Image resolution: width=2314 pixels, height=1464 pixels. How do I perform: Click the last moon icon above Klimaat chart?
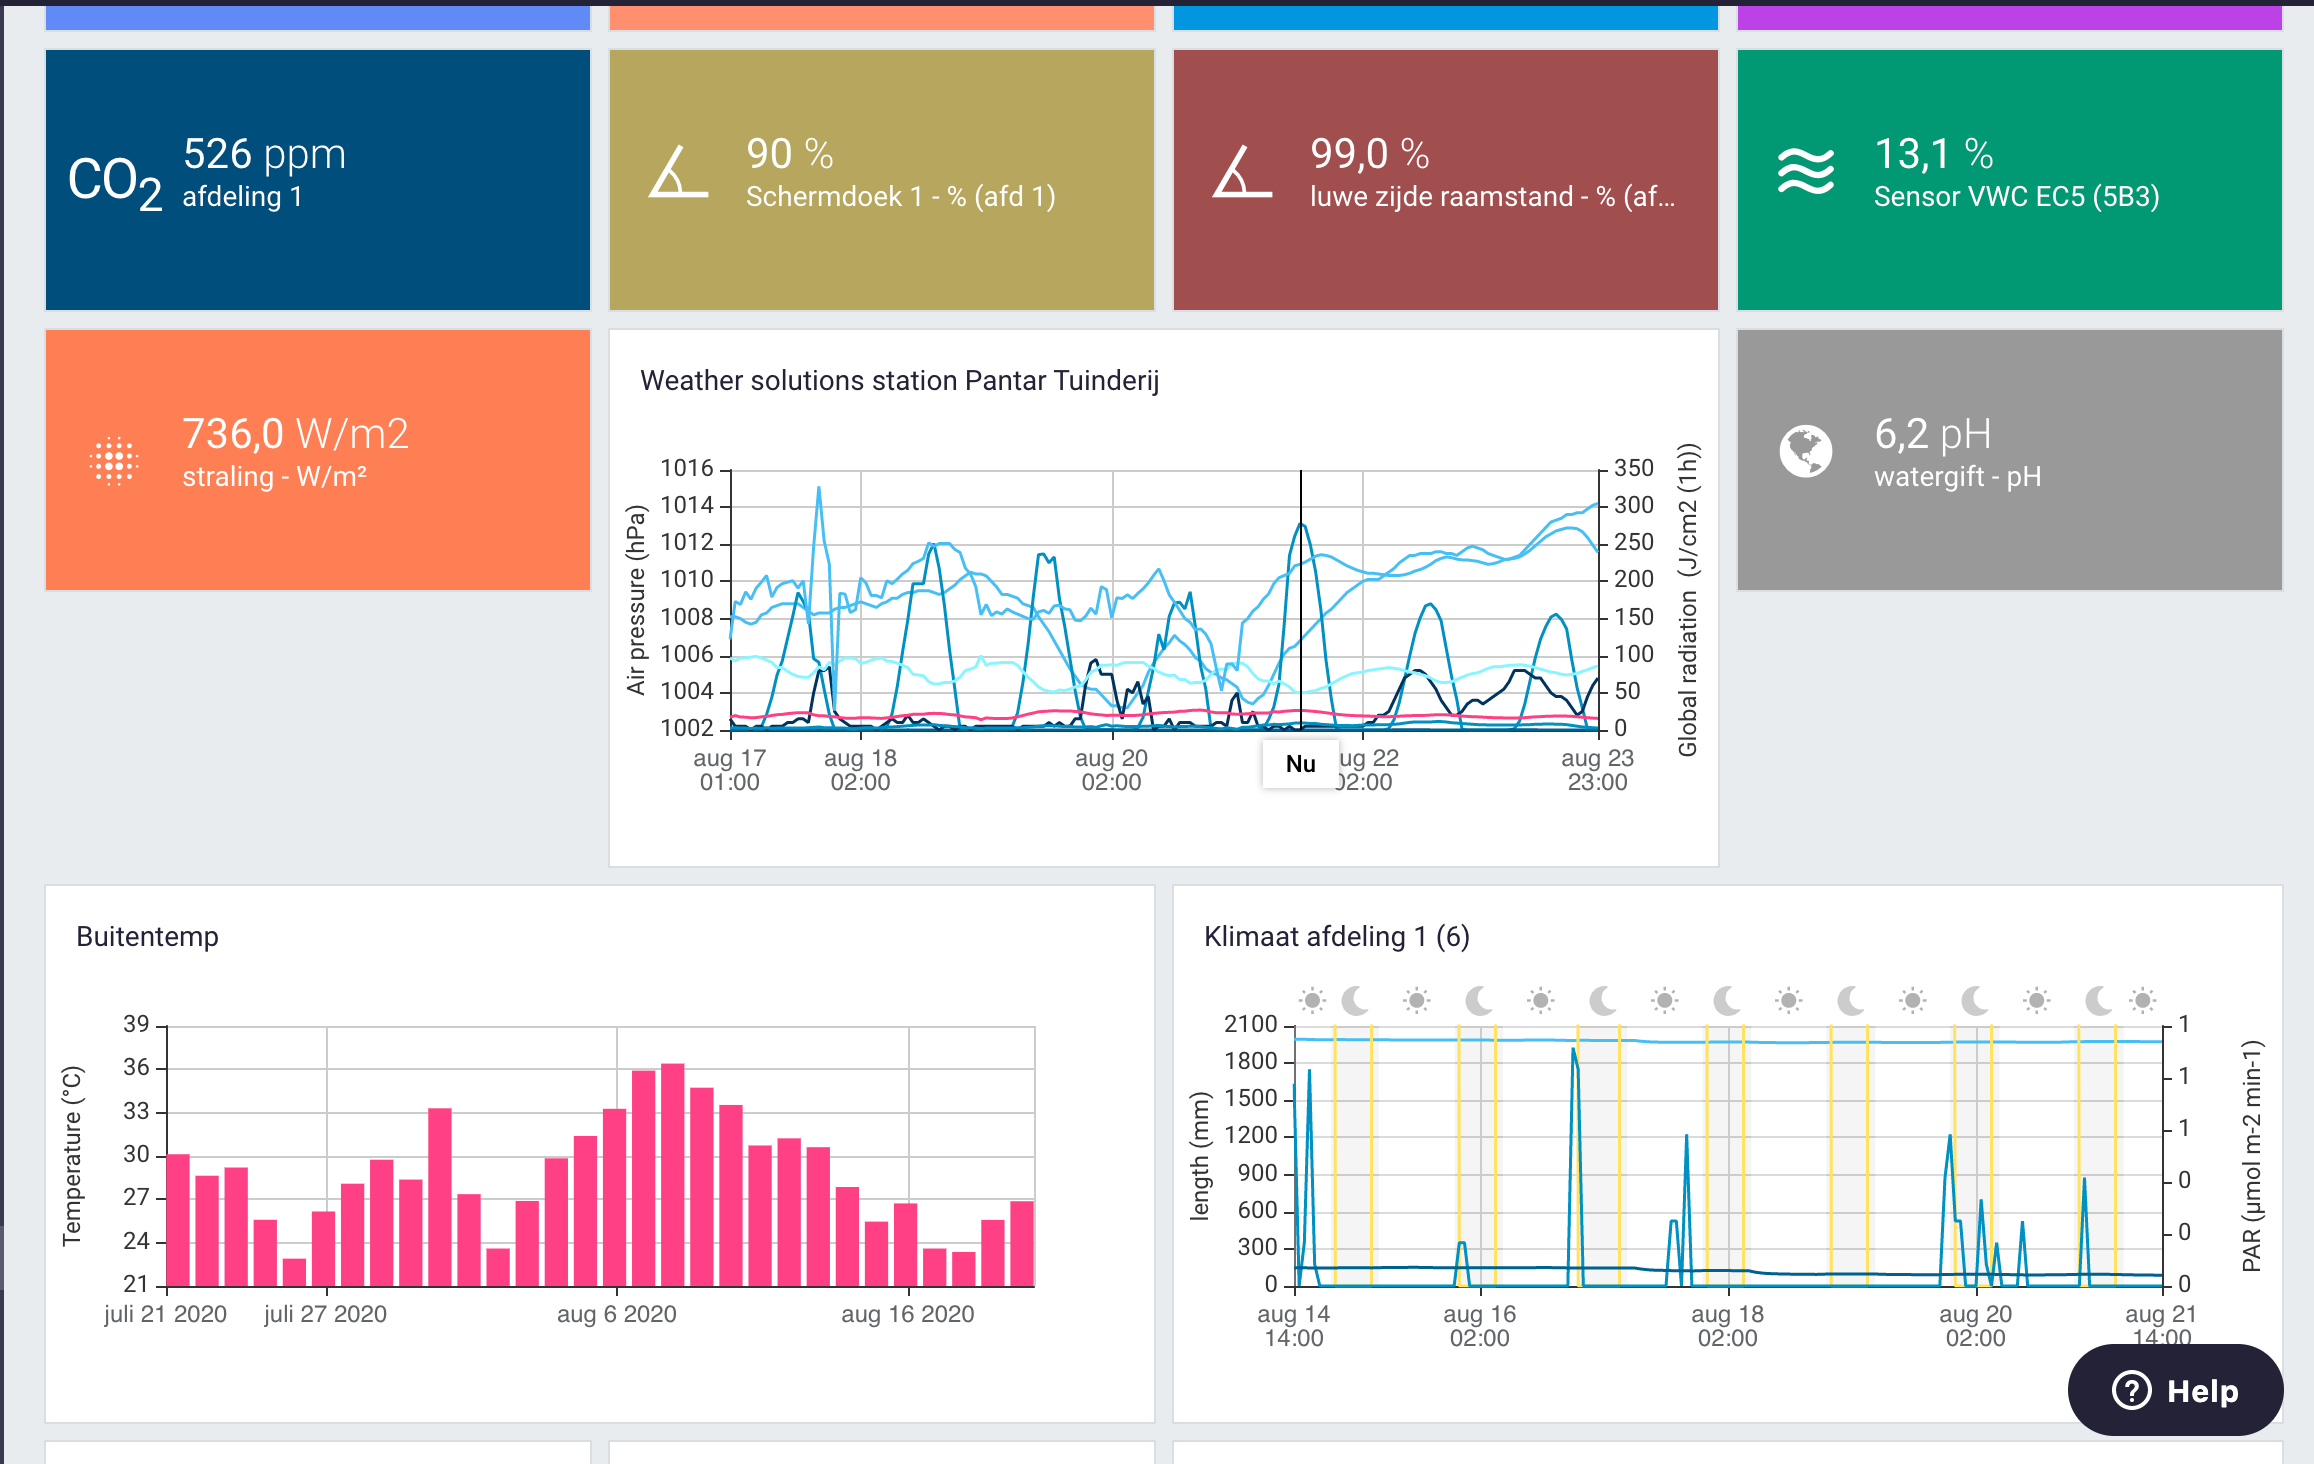pos(2099,1000)
